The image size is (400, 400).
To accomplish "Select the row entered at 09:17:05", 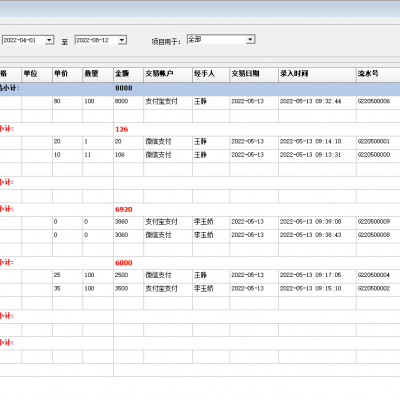I will pyautogui.click(x=200, y=275).
